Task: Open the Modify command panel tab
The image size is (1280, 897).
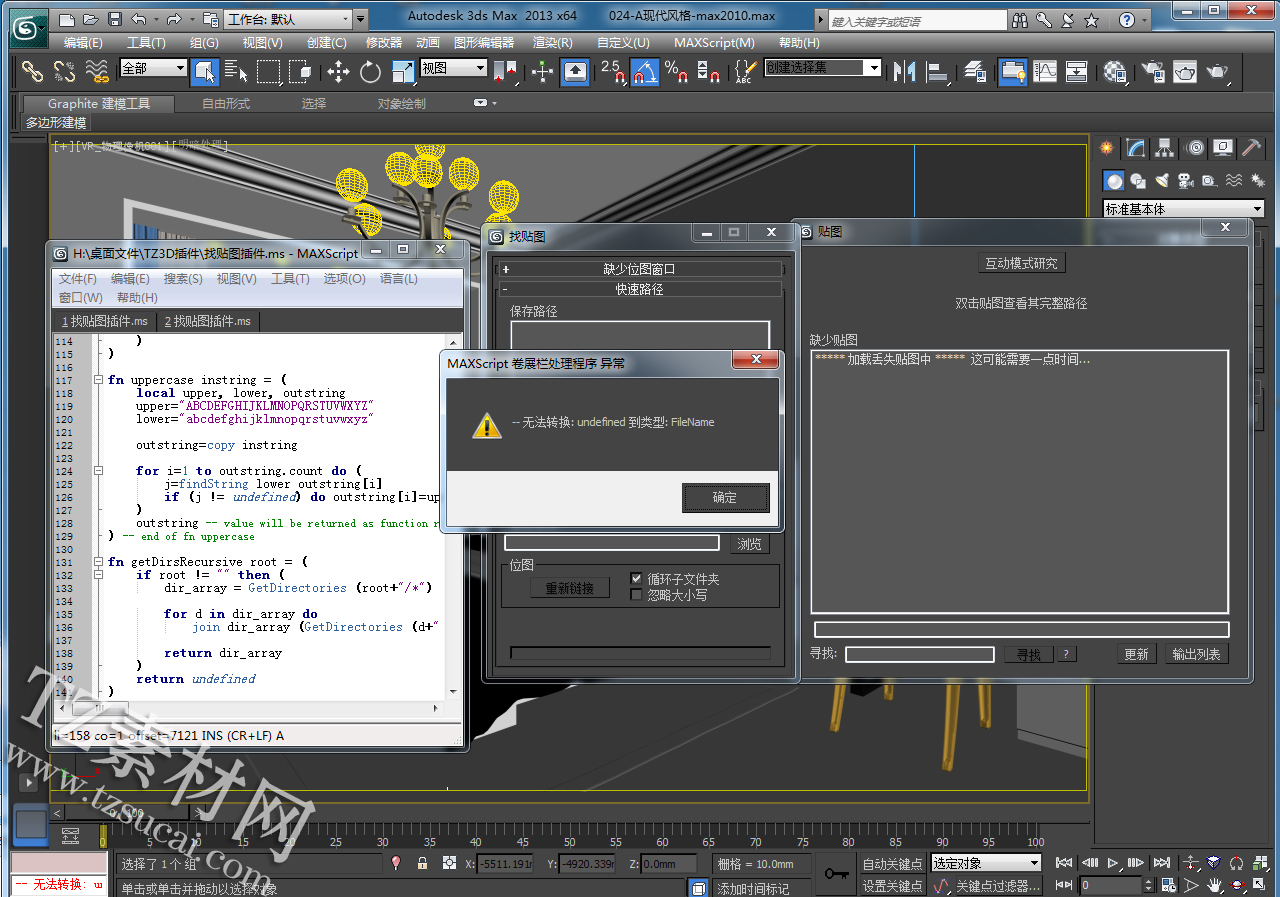Action: pyautogui.click(x=1136, y=148)
